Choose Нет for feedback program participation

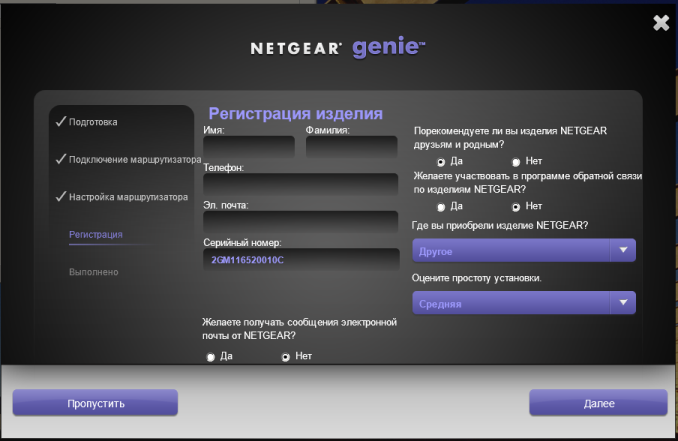point(515,207)
